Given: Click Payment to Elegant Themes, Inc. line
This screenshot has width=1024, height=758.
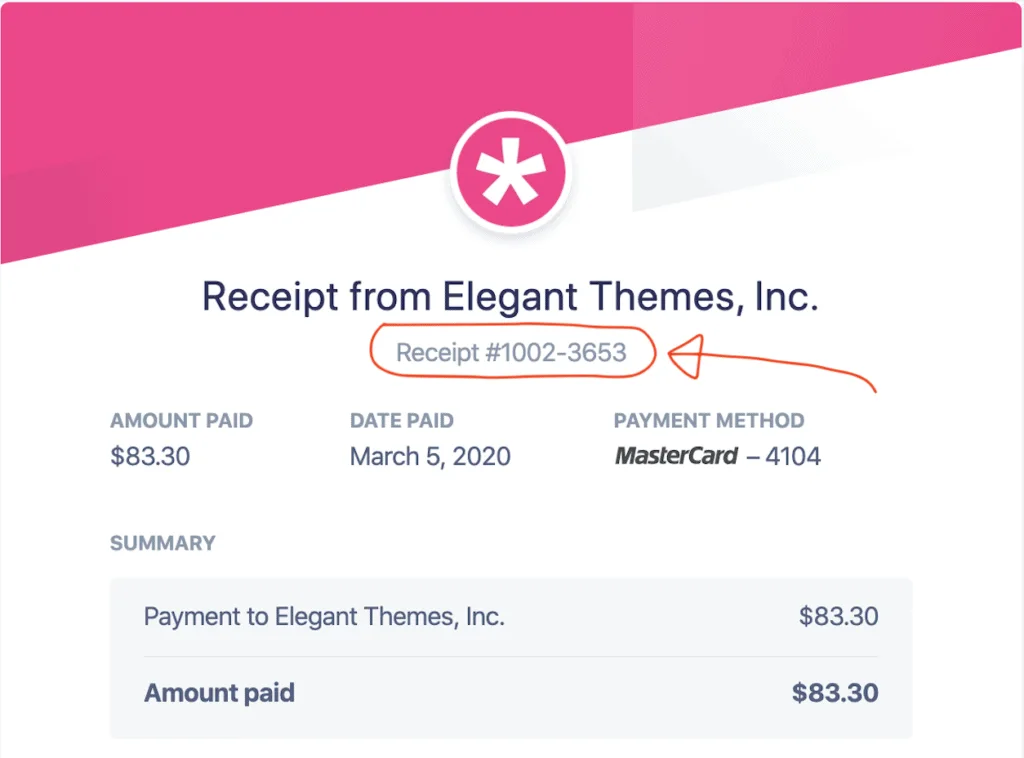Looking at the screenshot, I should click(x=324, y=616).
